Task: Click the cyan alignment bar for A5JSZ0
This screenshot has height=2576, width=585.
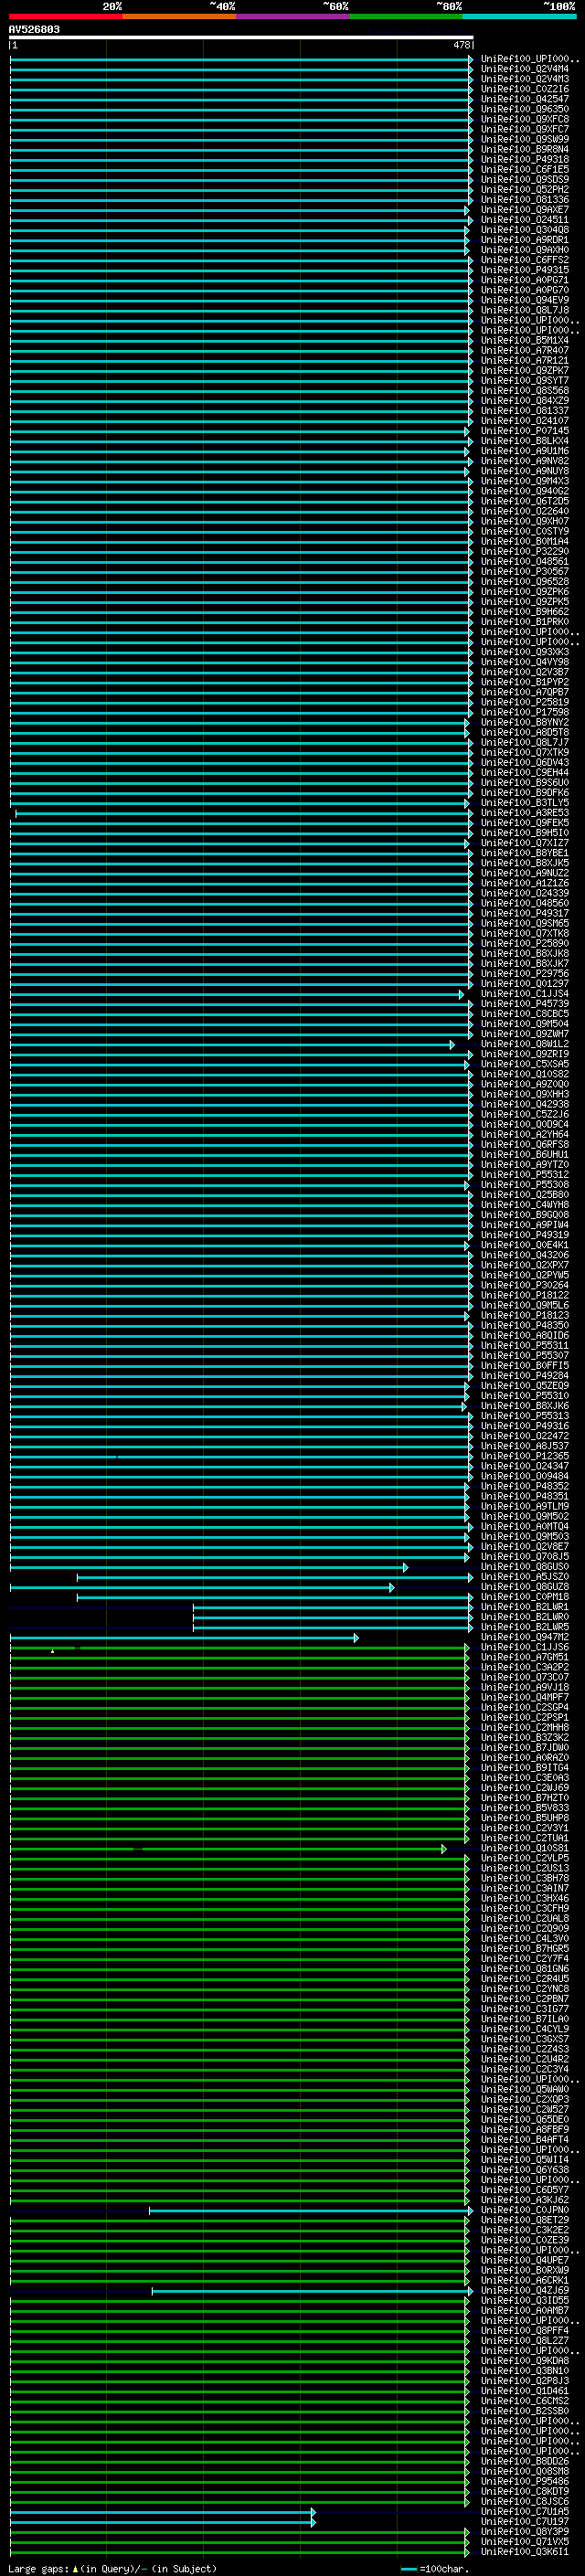Action: (275, 1578)
